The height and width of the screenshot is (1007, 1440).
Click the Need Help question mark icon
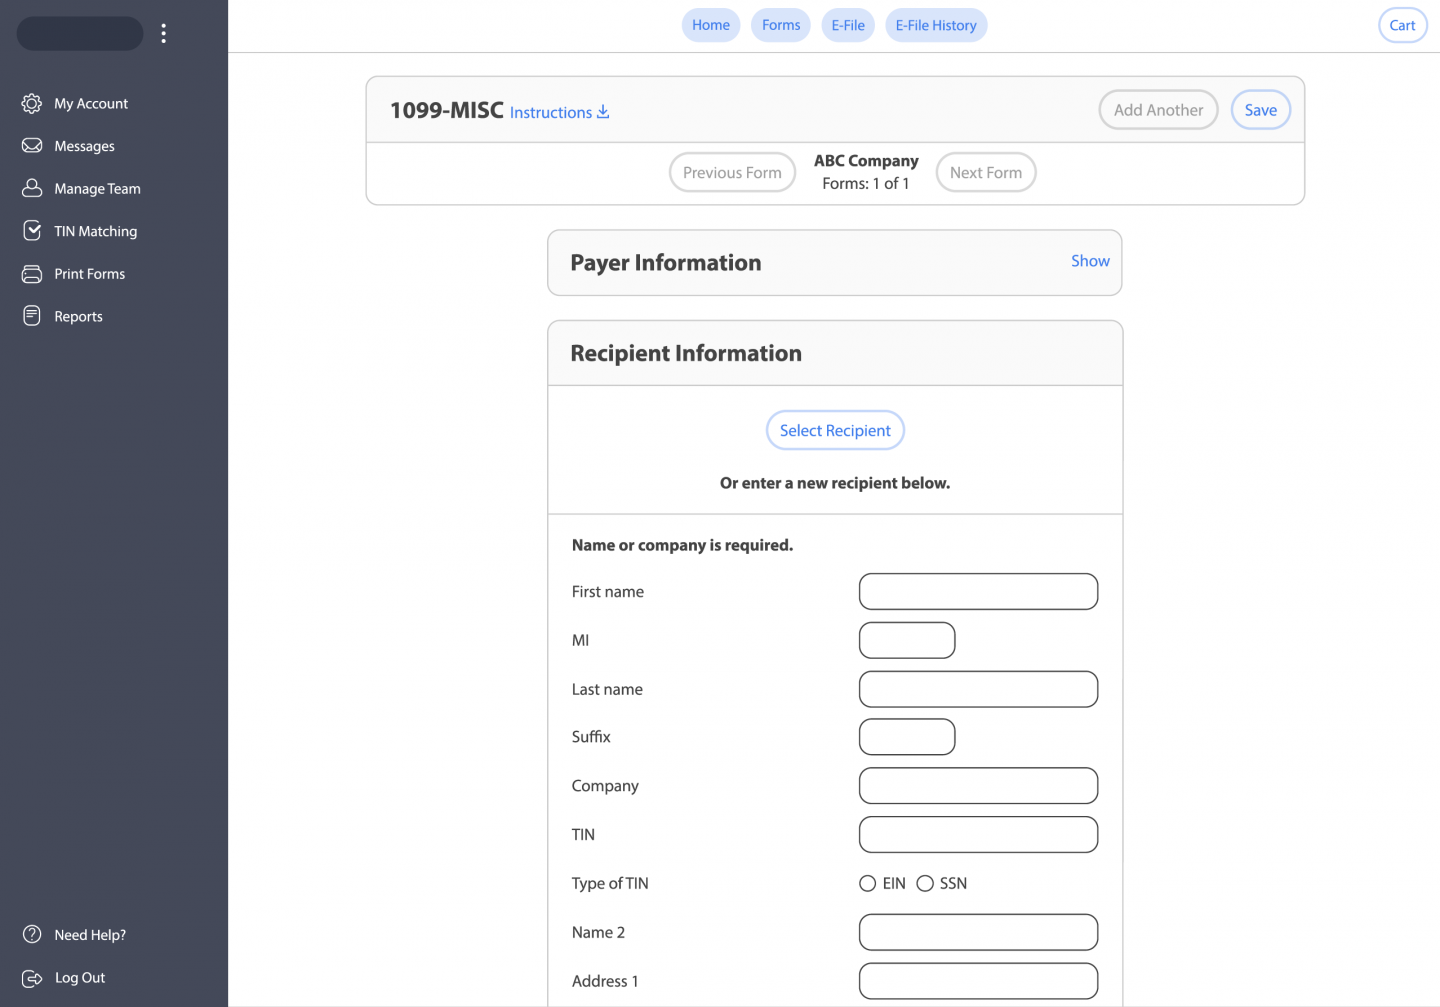coord(32,935)
